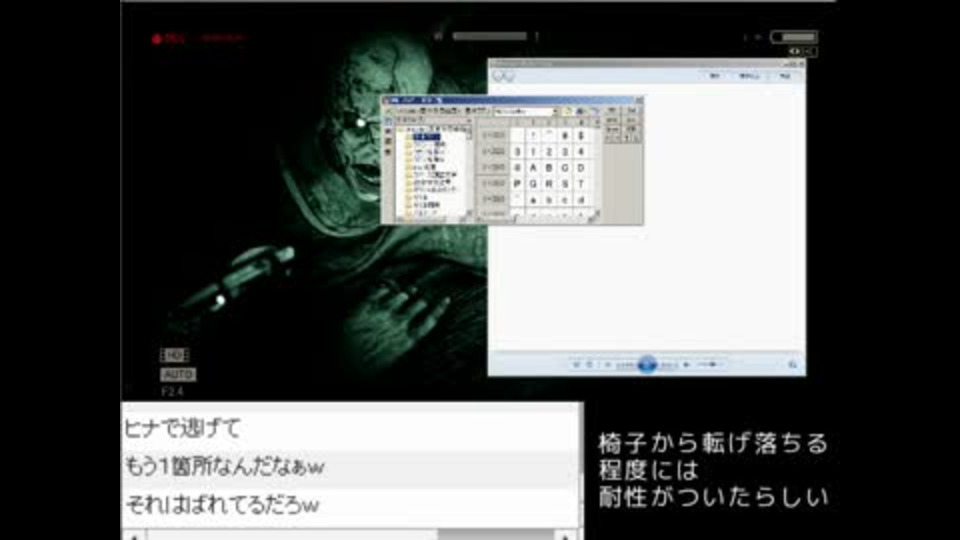960x540 pixels.
Task: Select character T in IME Pad grid
Action: coord(580,184)
